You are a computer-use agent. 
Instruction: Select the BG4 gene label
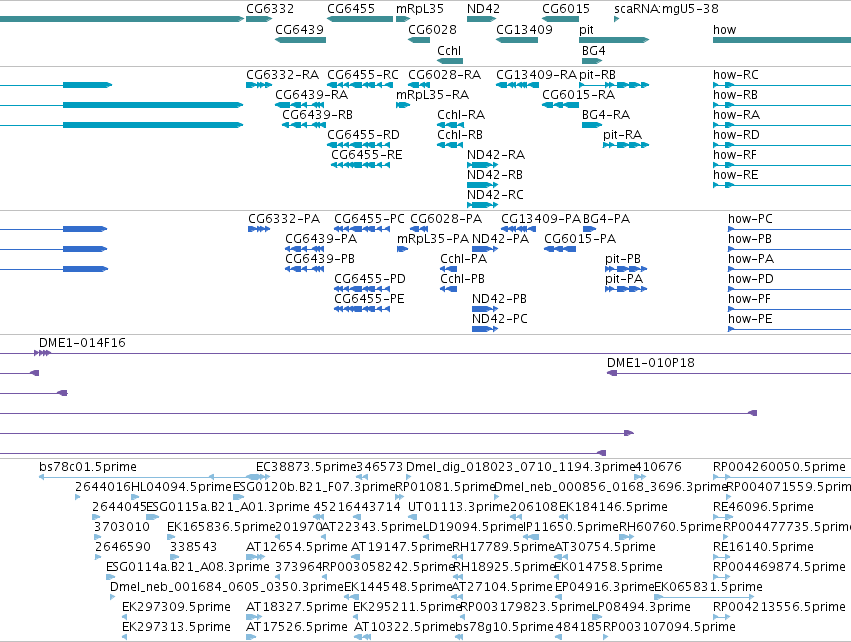(593, 51)
